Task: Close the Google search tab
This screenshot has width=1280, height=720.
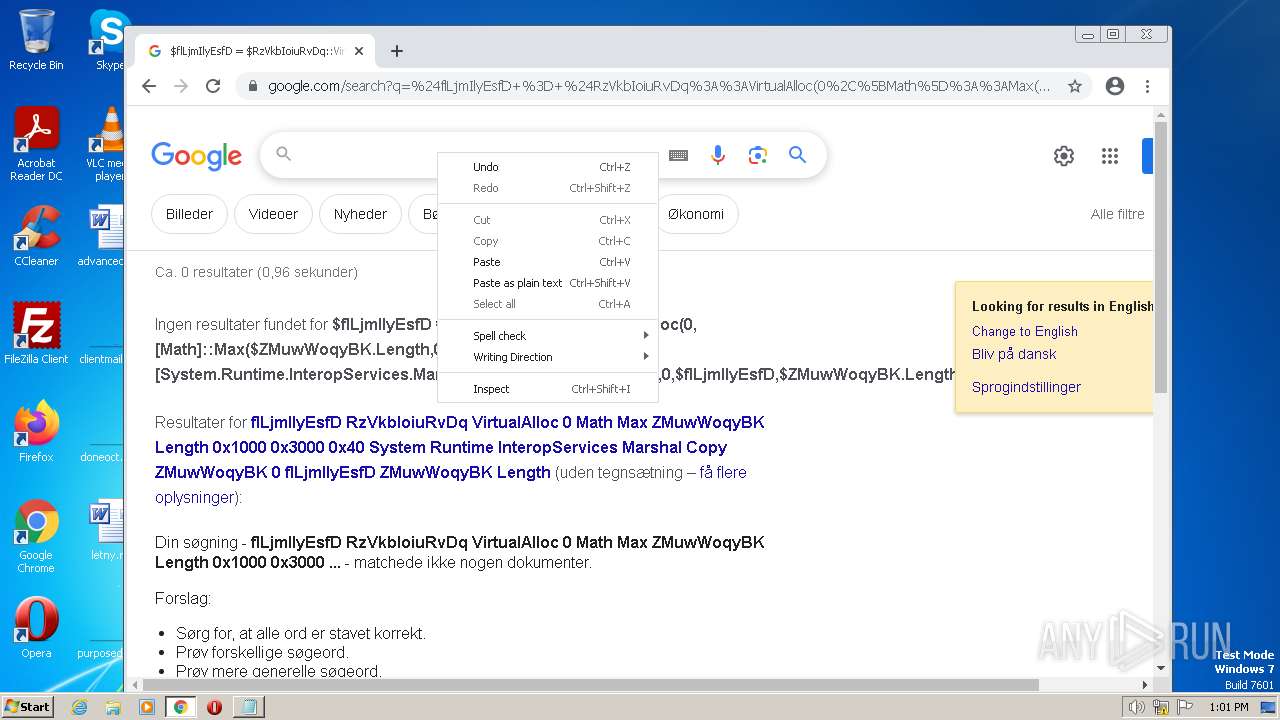Action: coord(358,51)
